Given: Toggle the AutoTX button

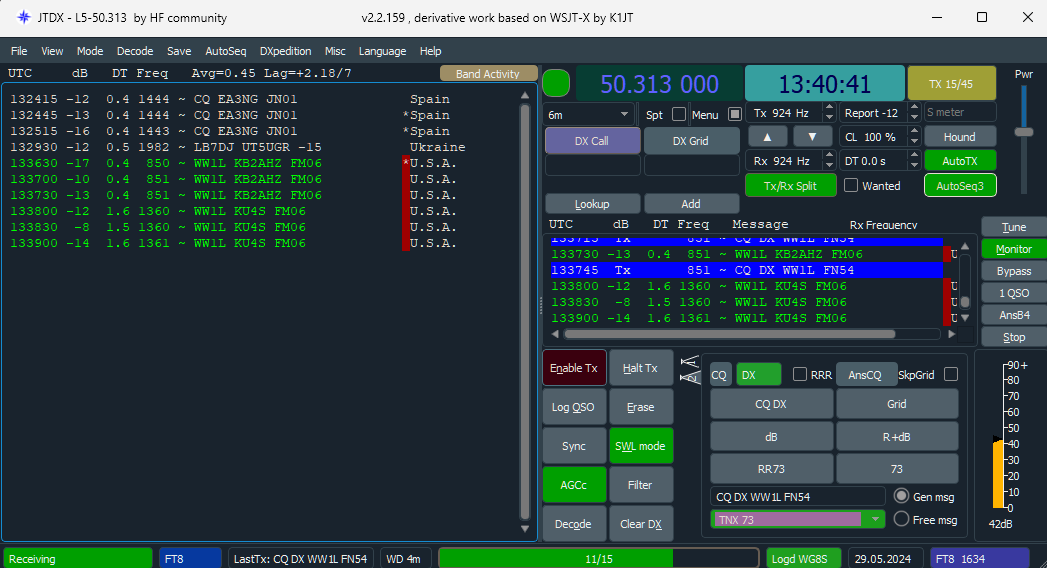Looking at the screenshot, I should [x=960, y=161].
